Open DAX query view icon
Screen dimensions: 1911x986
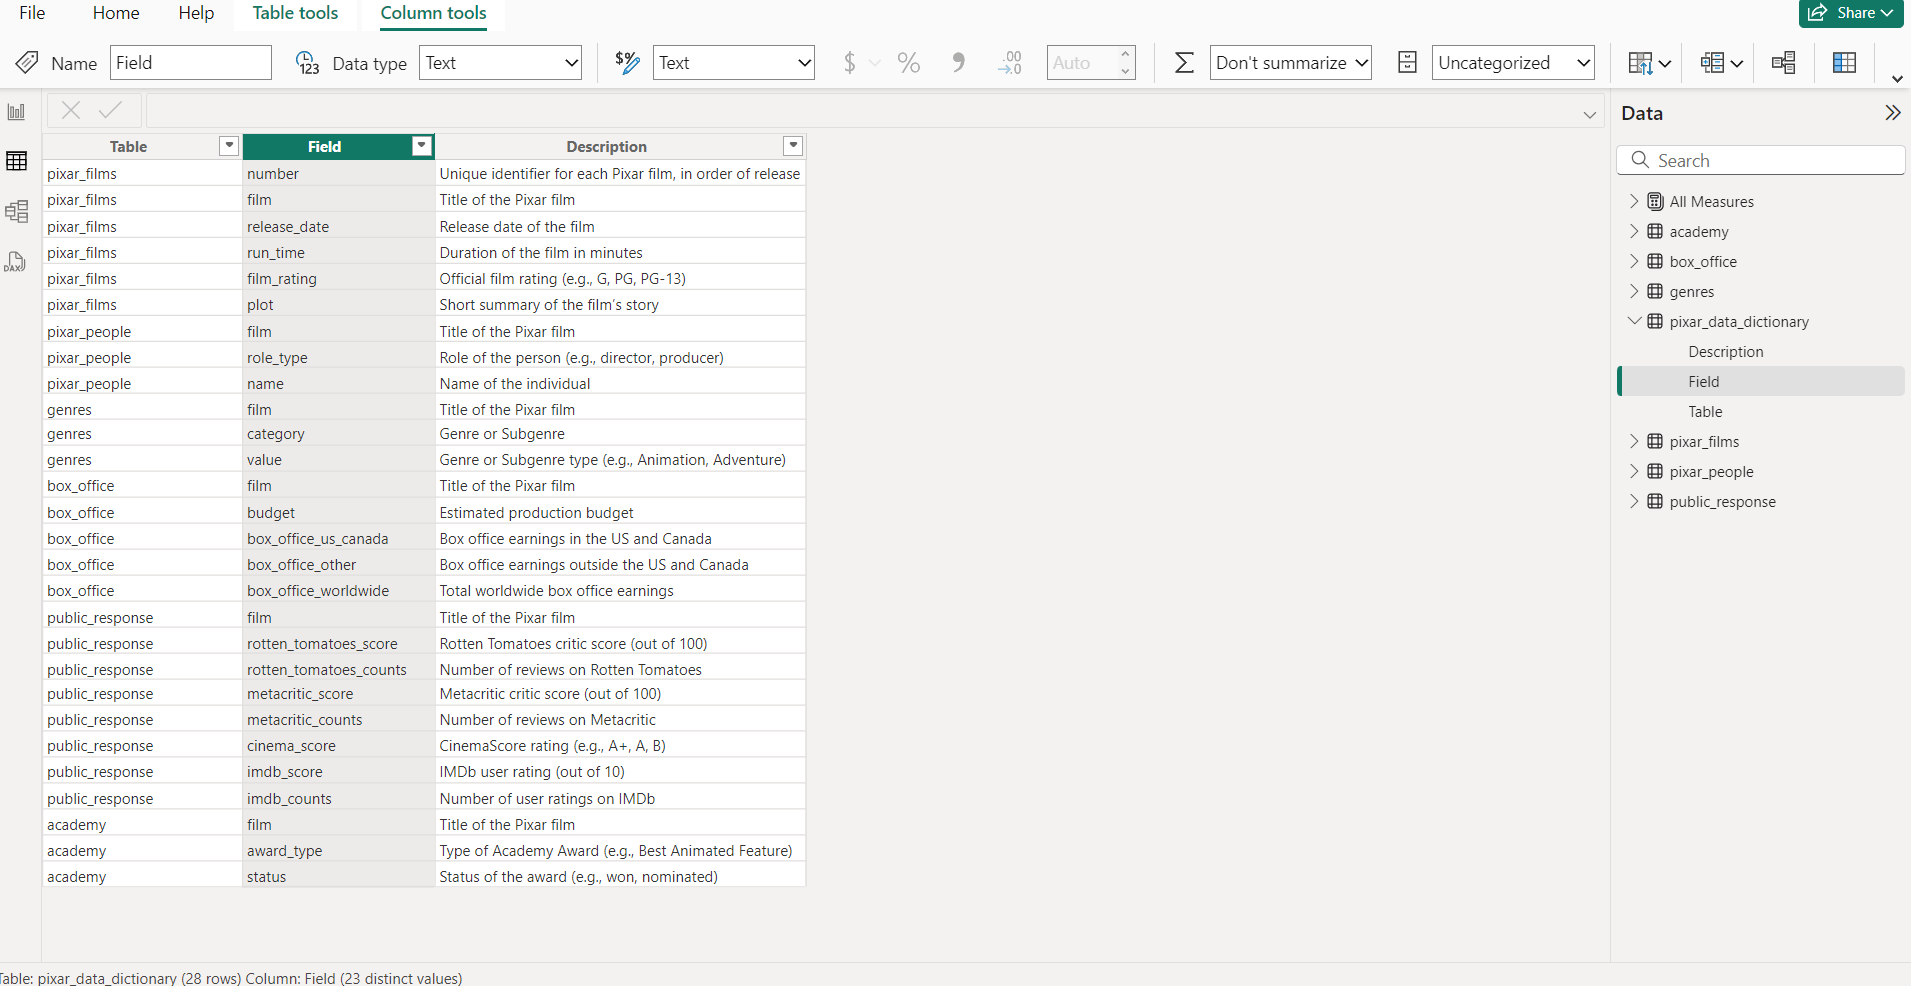[16, 262]
